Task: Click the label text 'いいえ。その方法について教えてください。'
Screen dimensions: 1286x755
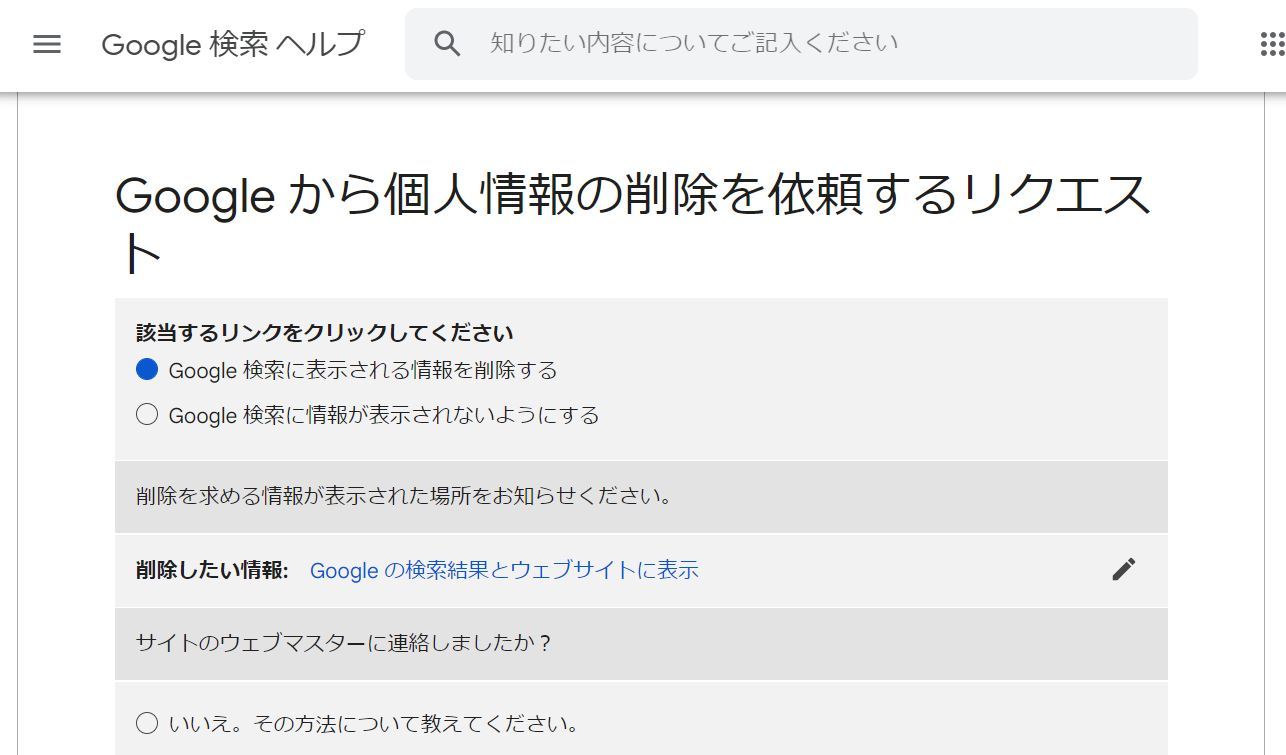Action: (x=374, y=724)
